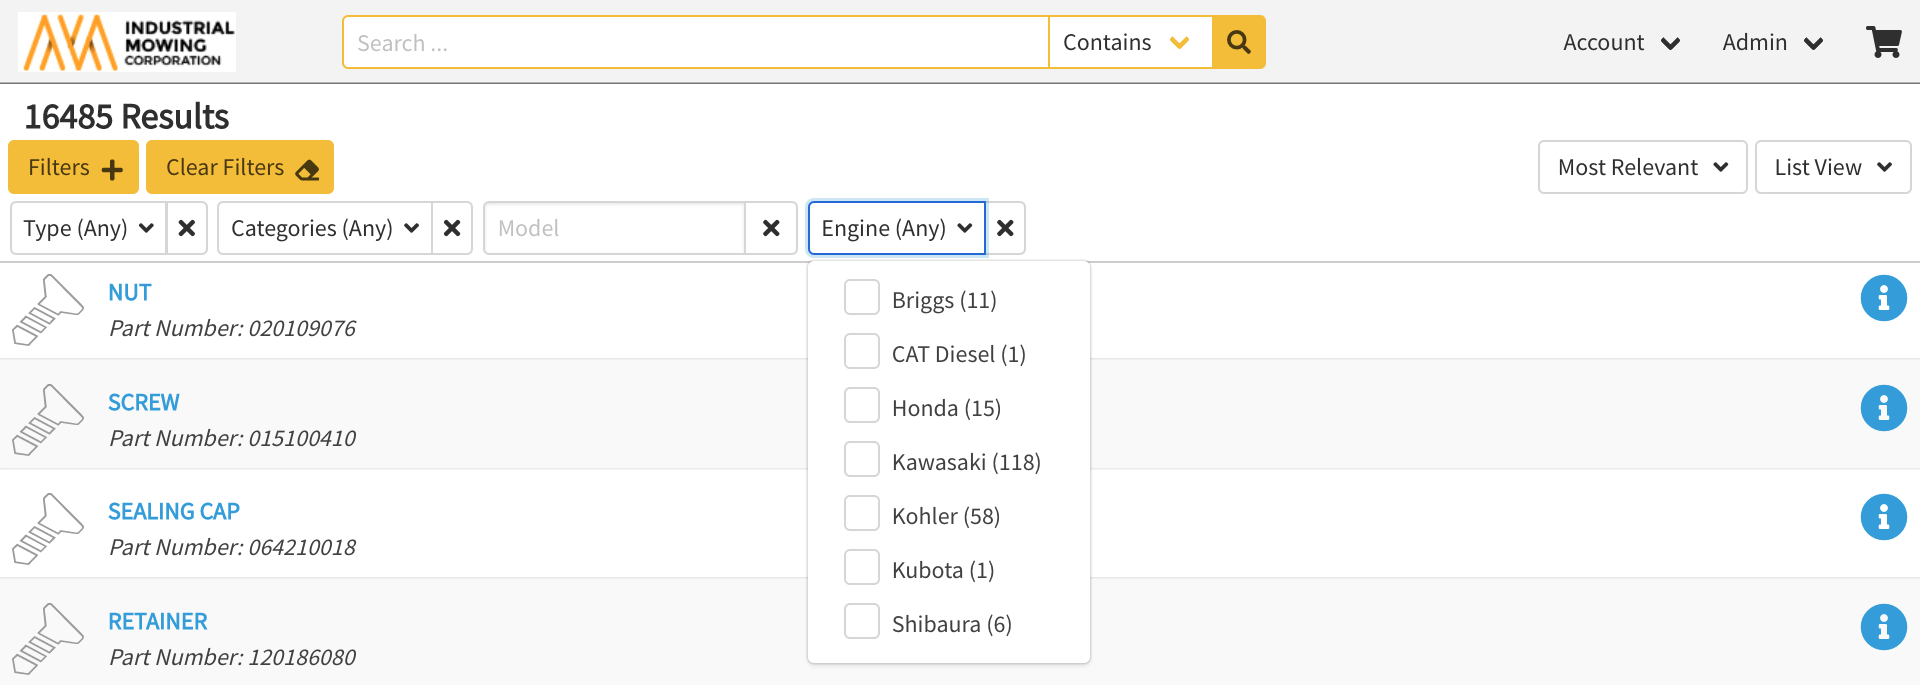Open info icon for SEALING CAP
This screenshot has width=1920, height=685.
pyautogui.click(x=1883, y=517)
